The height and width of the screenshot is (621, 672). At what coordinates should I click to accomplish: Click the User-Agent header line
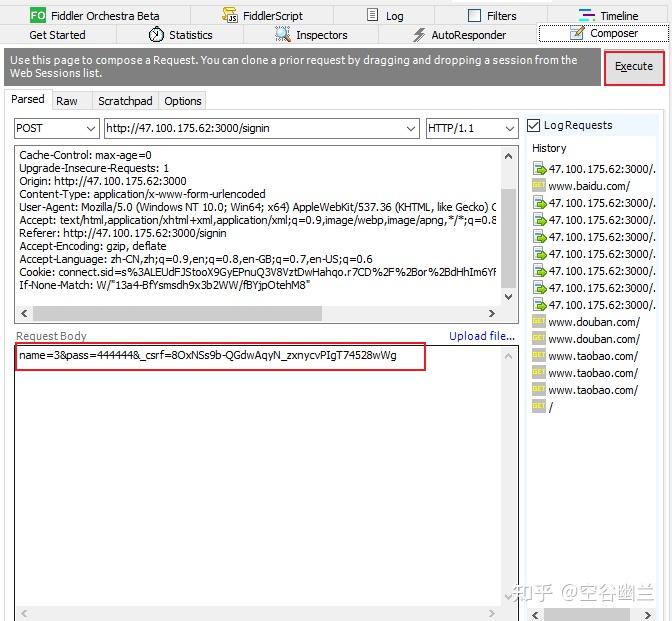(x=258, y=207)
